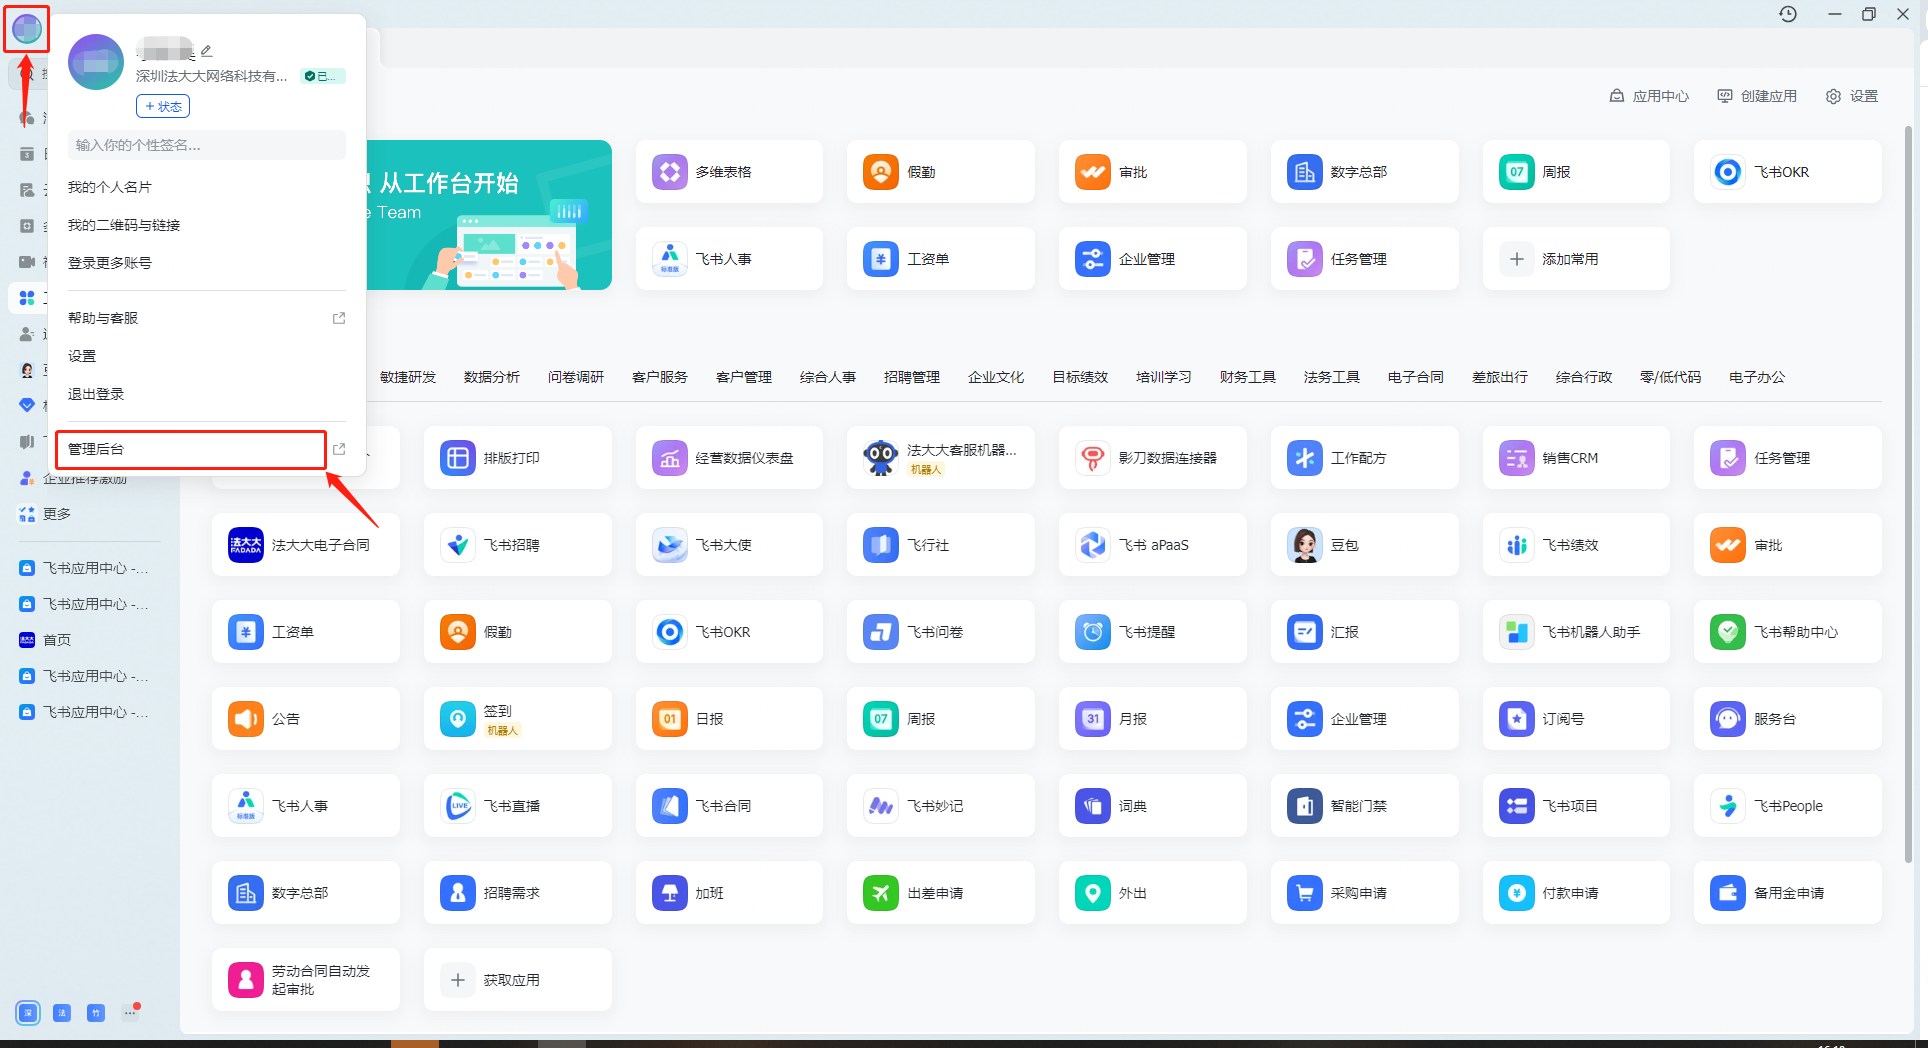Open the 日报 daily report app
This screenshot has height=1048, width=1928.
coord(729,719)
